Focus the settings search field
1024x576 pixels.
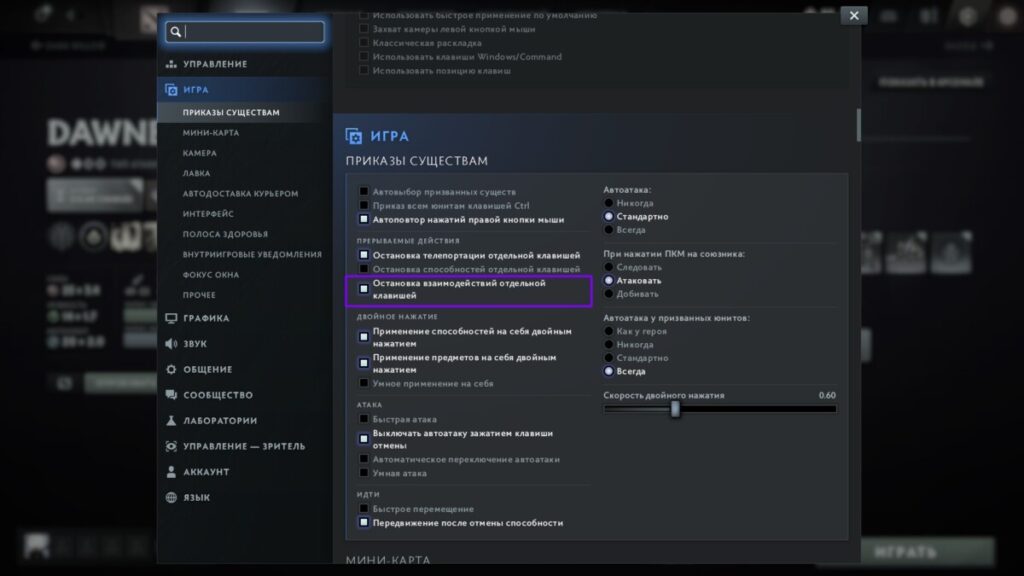pos(245,31)
